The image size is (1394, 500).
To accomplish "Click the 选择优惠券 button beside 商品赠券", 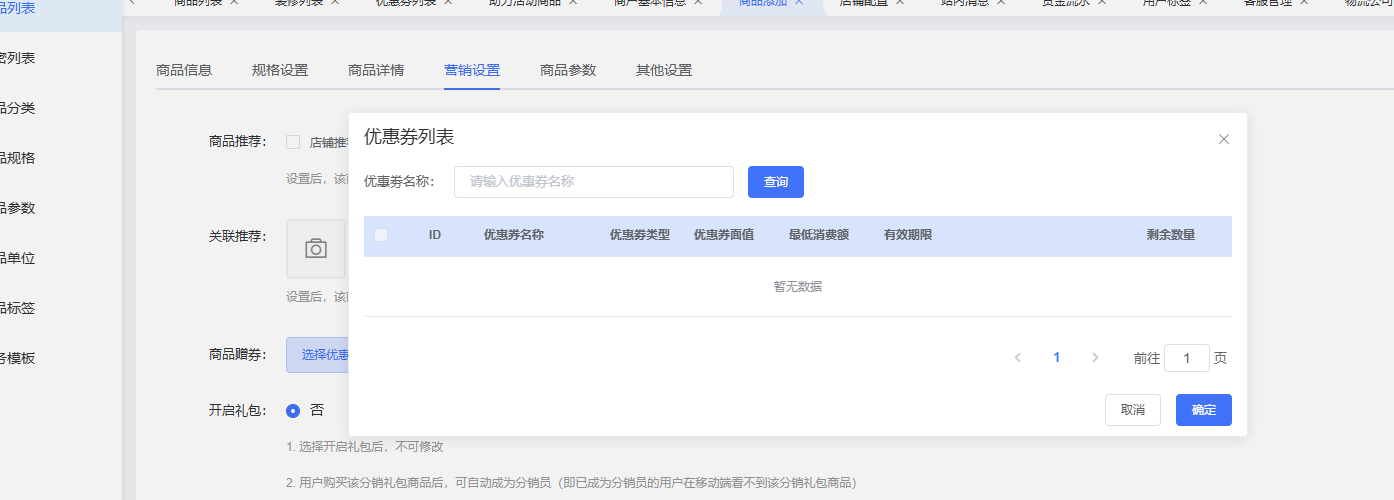I will coord(318,354).
